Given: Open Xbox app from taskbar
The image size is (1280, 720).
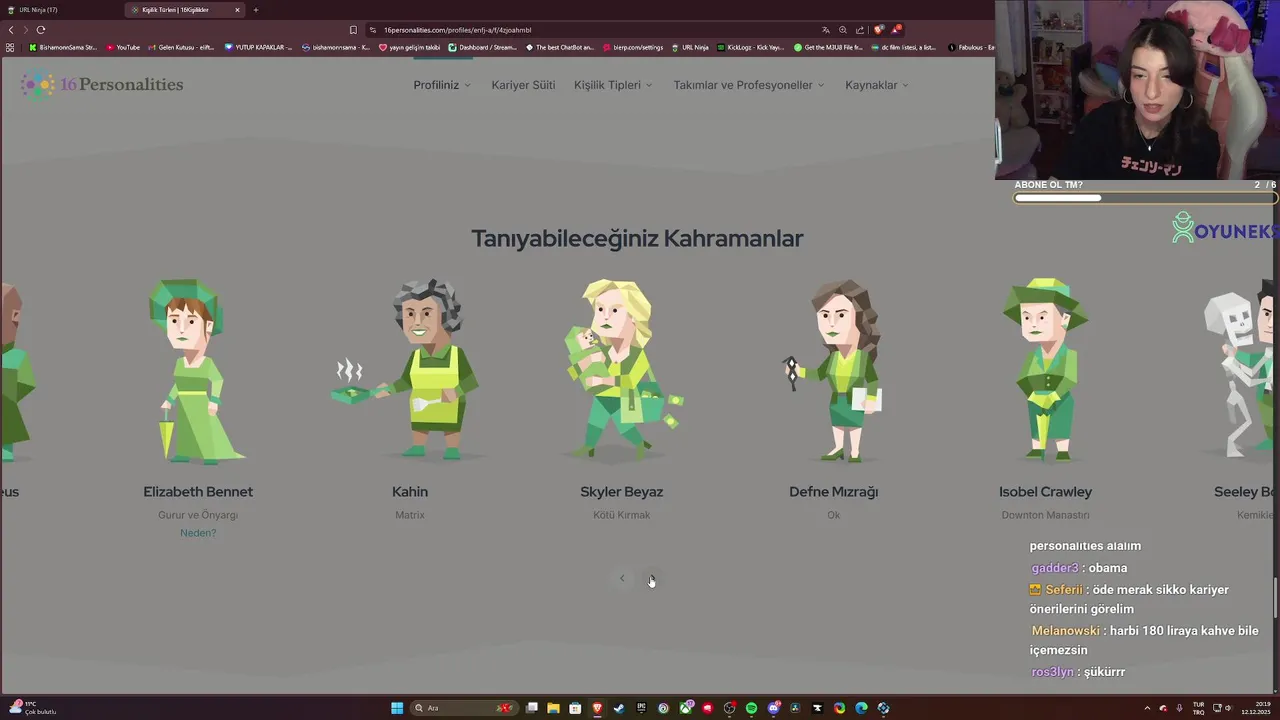Looking at the screenshot, I should pos(686,708).
